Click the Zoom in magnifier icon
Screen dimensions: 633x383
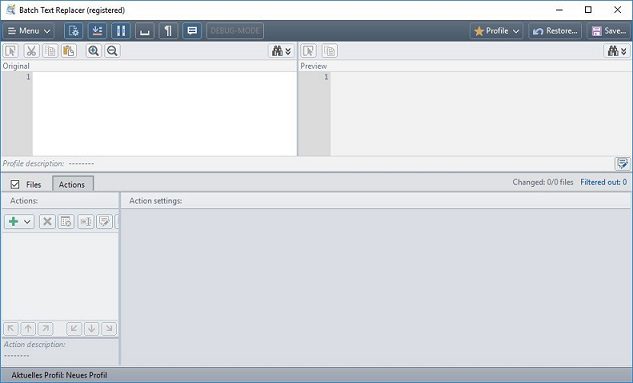tap(94, 51)
